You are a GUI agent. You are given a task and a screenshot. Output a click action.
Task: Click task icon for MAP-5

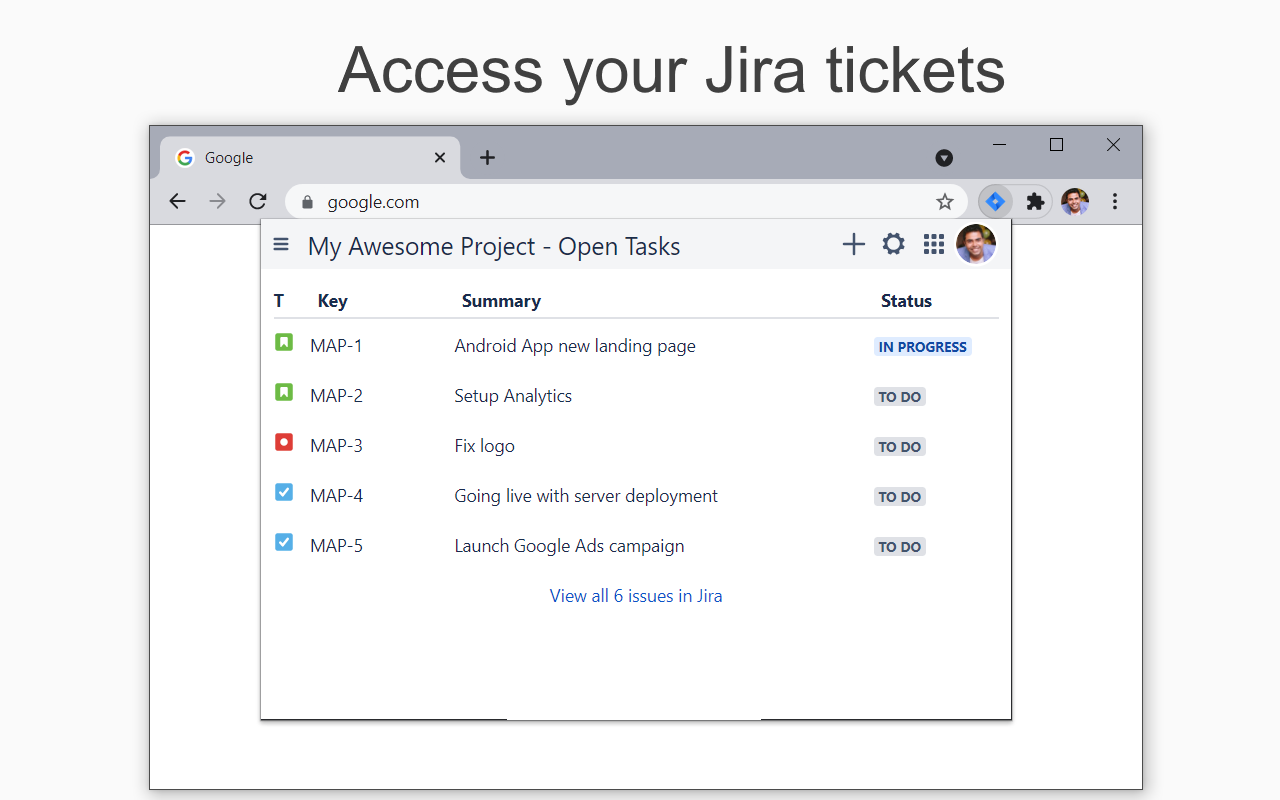click(284, 542)
